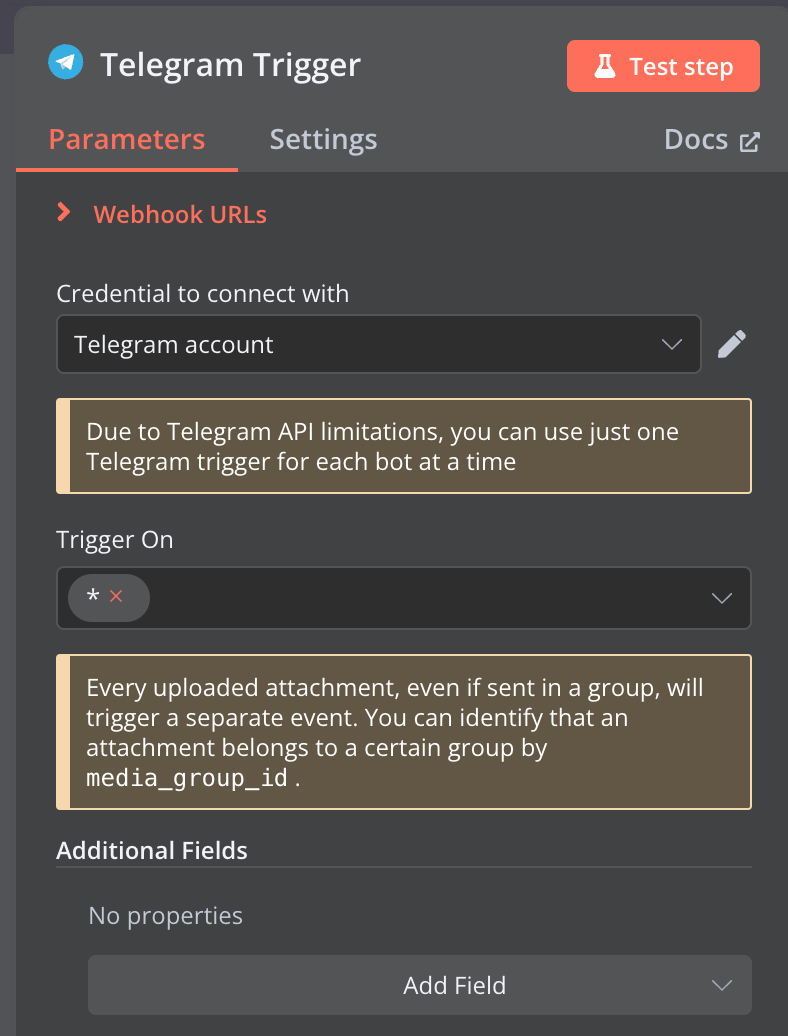The image size is (788, 1036).
Task: Click the flask icon on Test step
Action: tap(605, 65)
